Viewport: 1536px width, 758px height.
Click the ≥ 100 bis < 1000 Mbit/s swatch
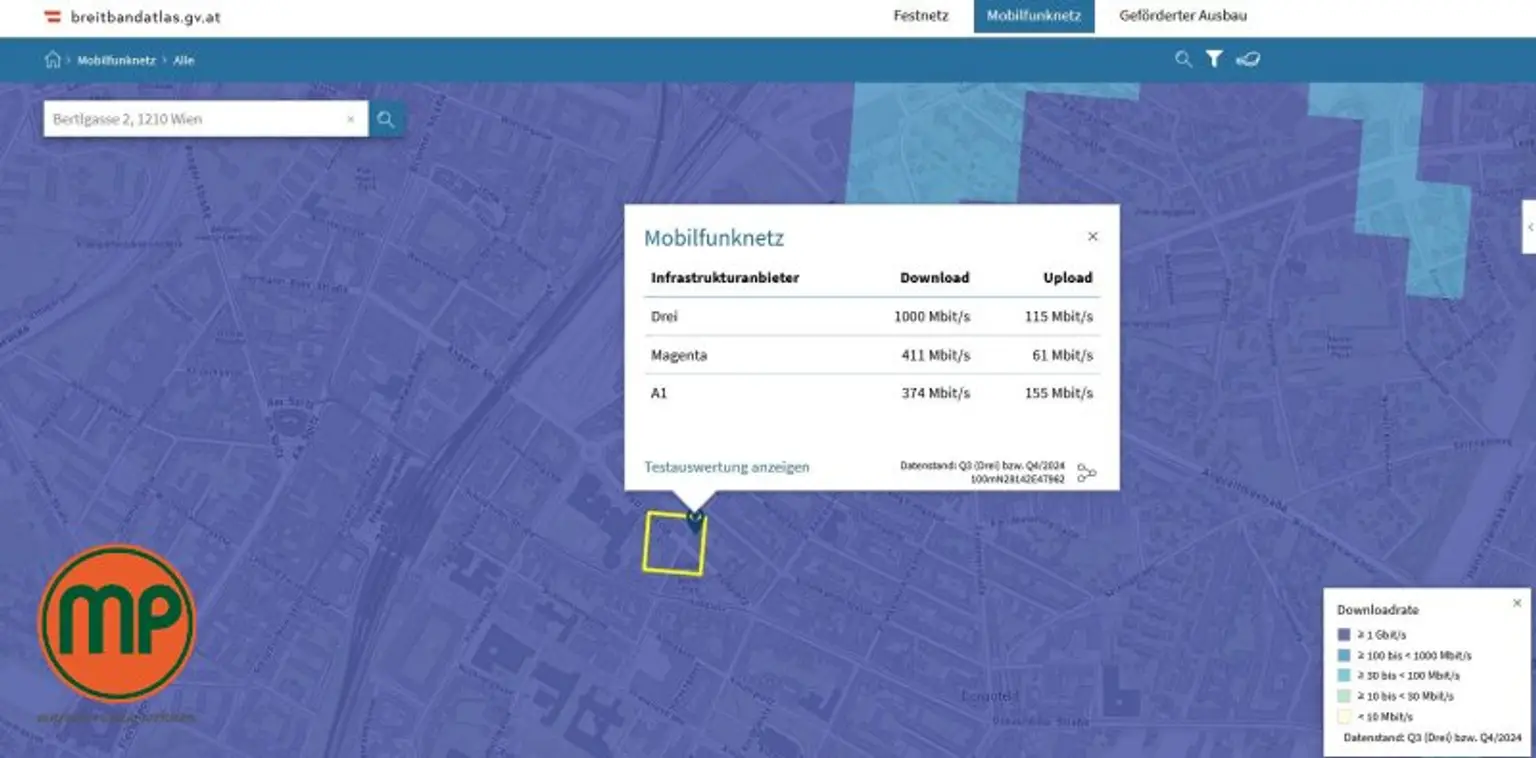(x=1344, y=655)
